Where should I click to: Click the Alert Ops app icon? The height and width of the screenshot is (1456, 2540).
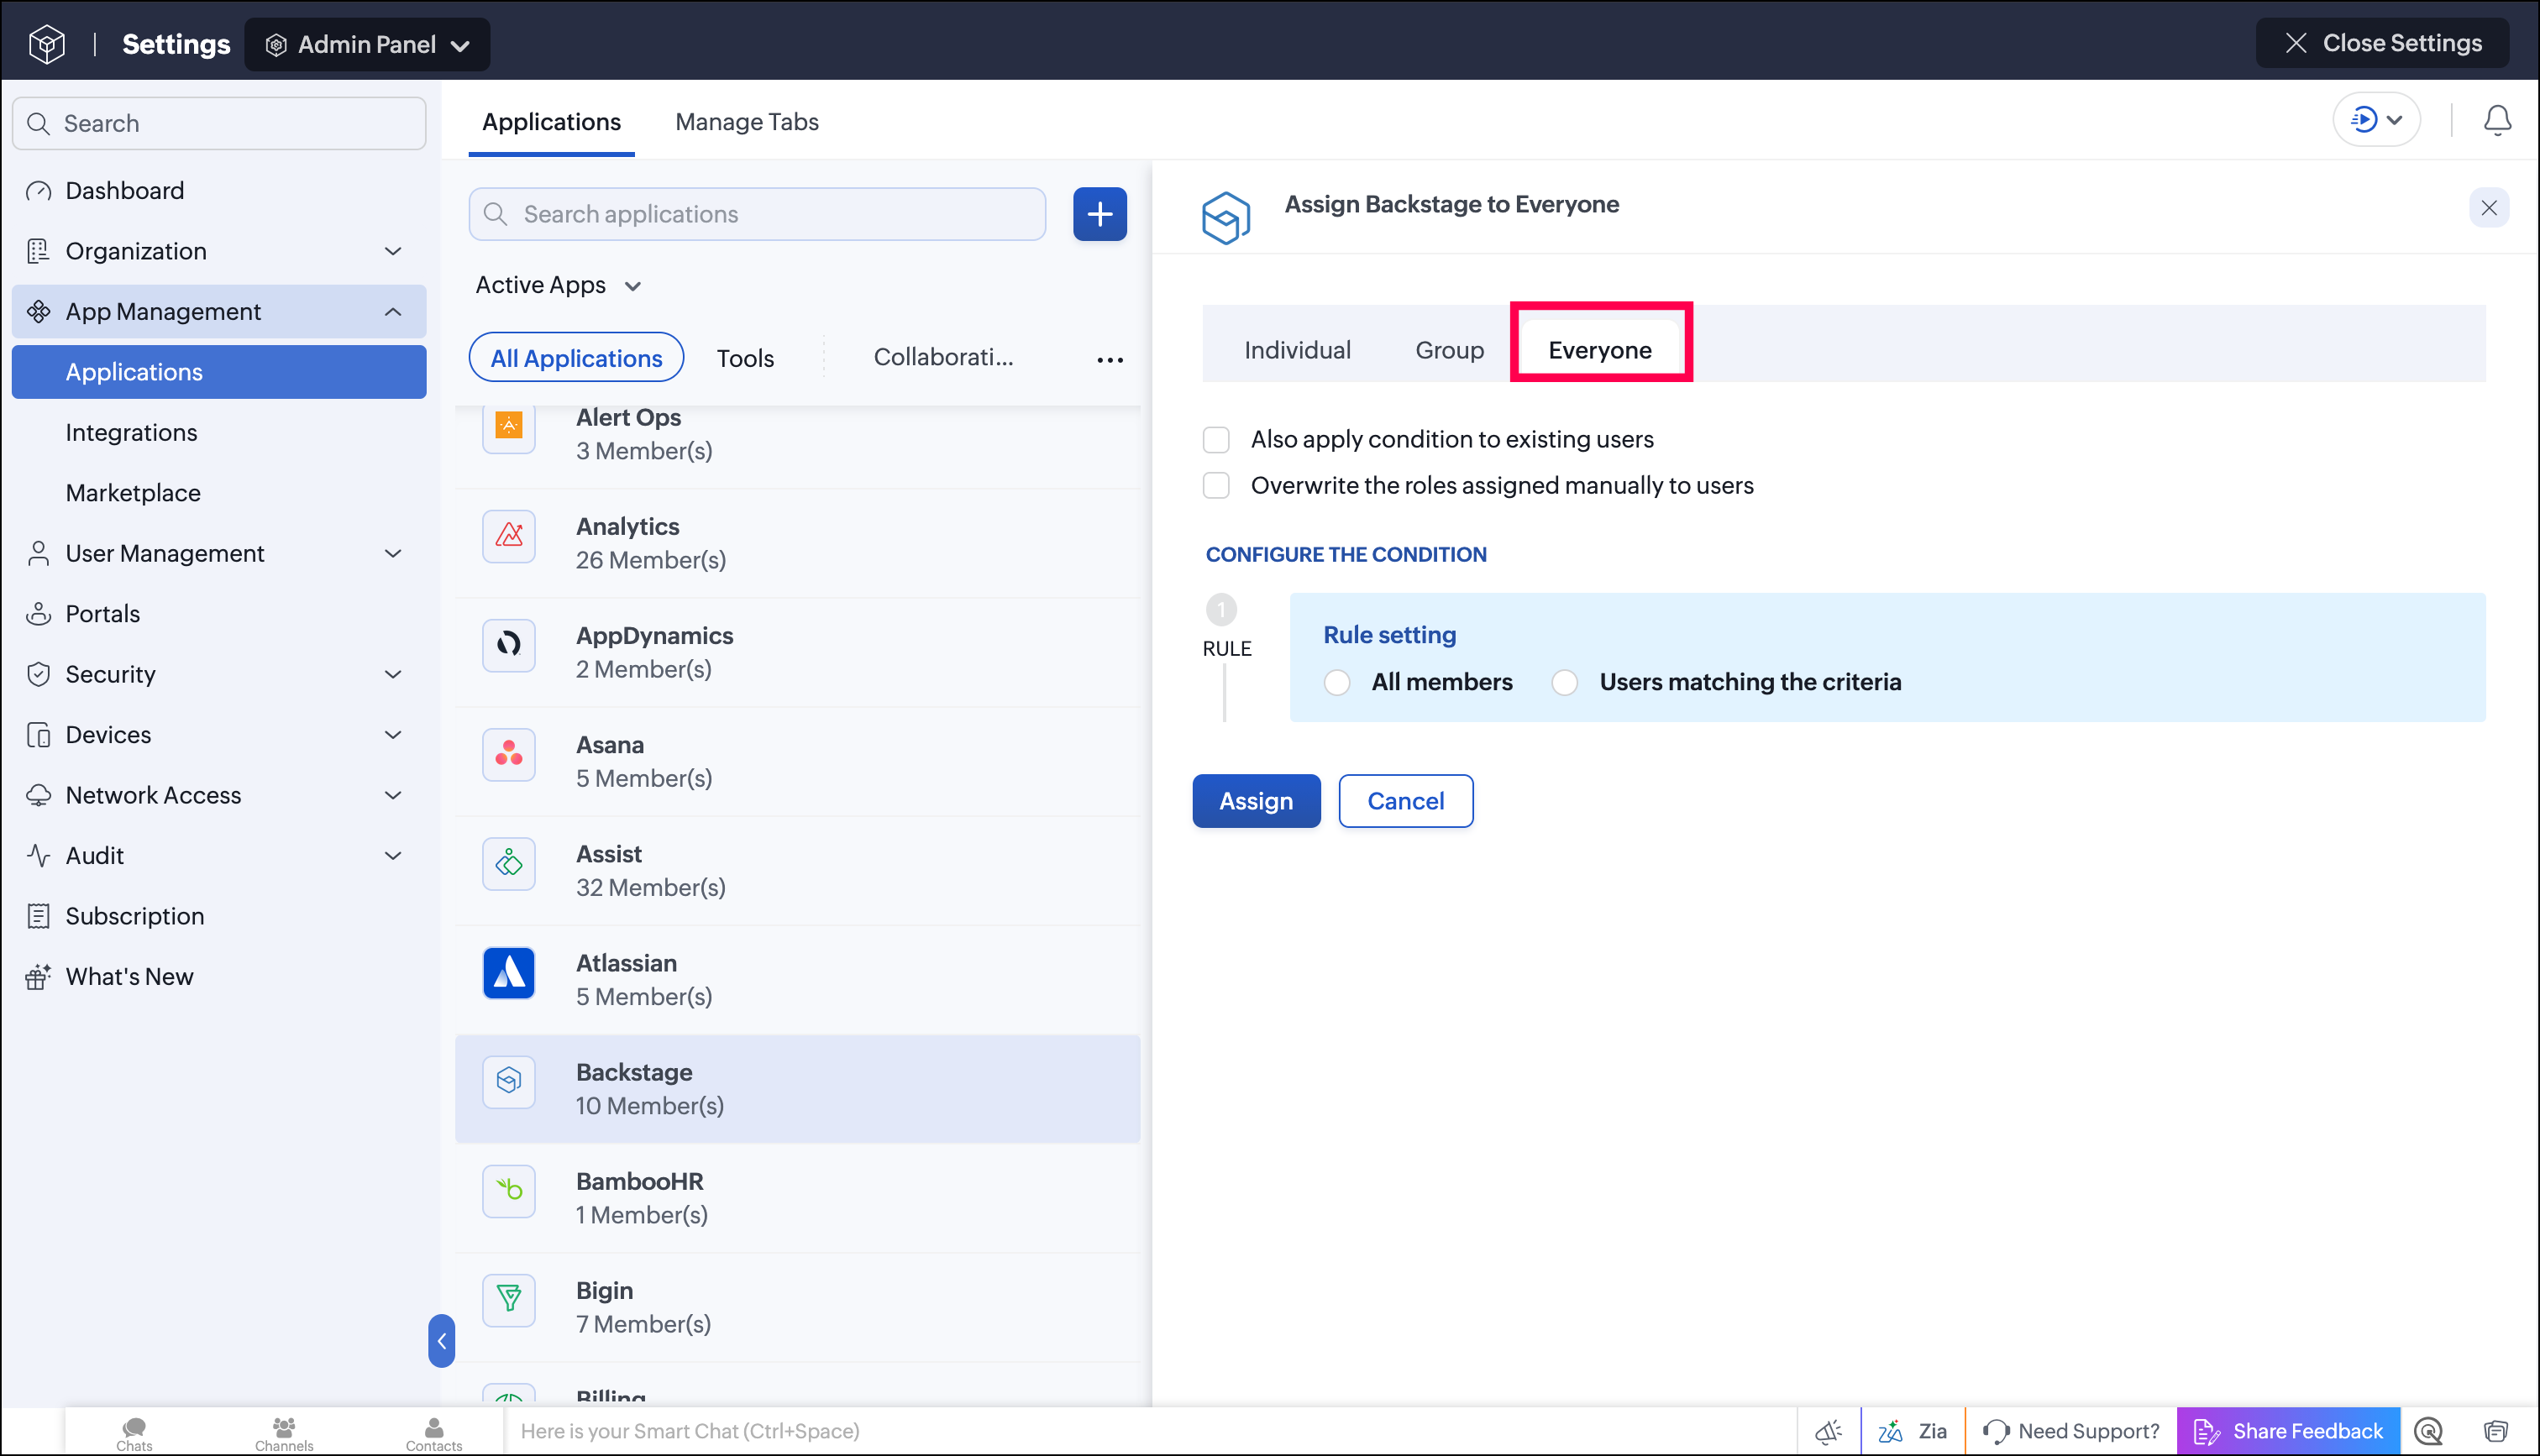click(x=509, y=426)
